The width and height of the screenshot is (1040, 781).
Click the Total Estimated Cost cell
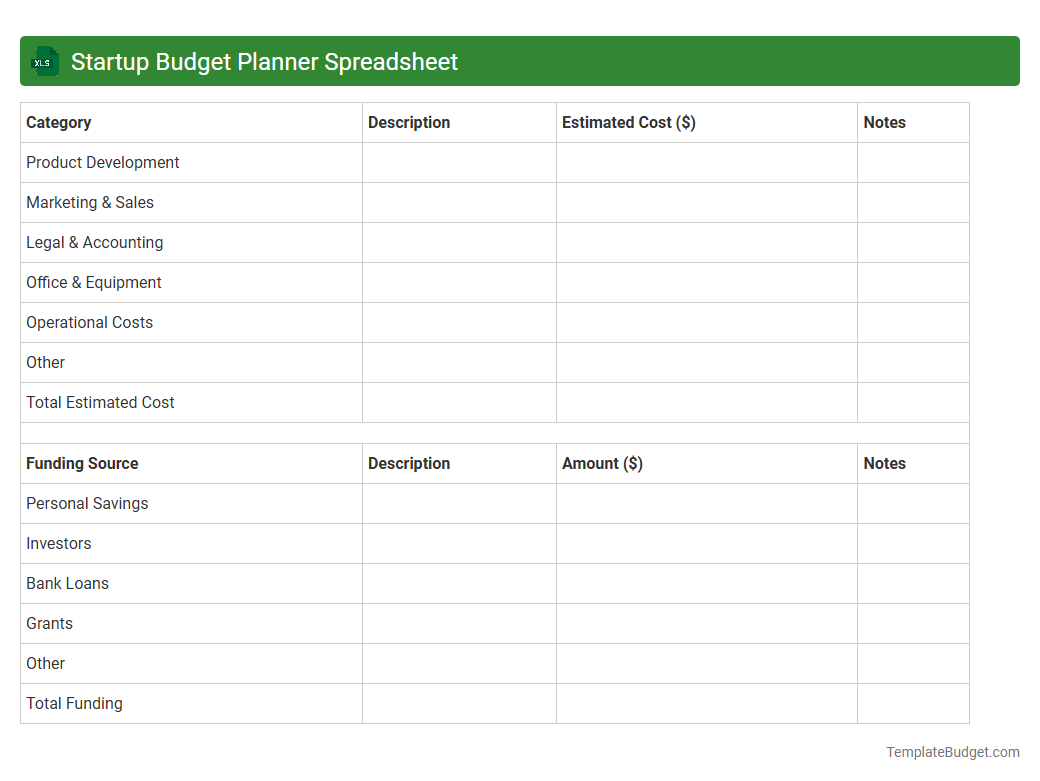point(100,402)
